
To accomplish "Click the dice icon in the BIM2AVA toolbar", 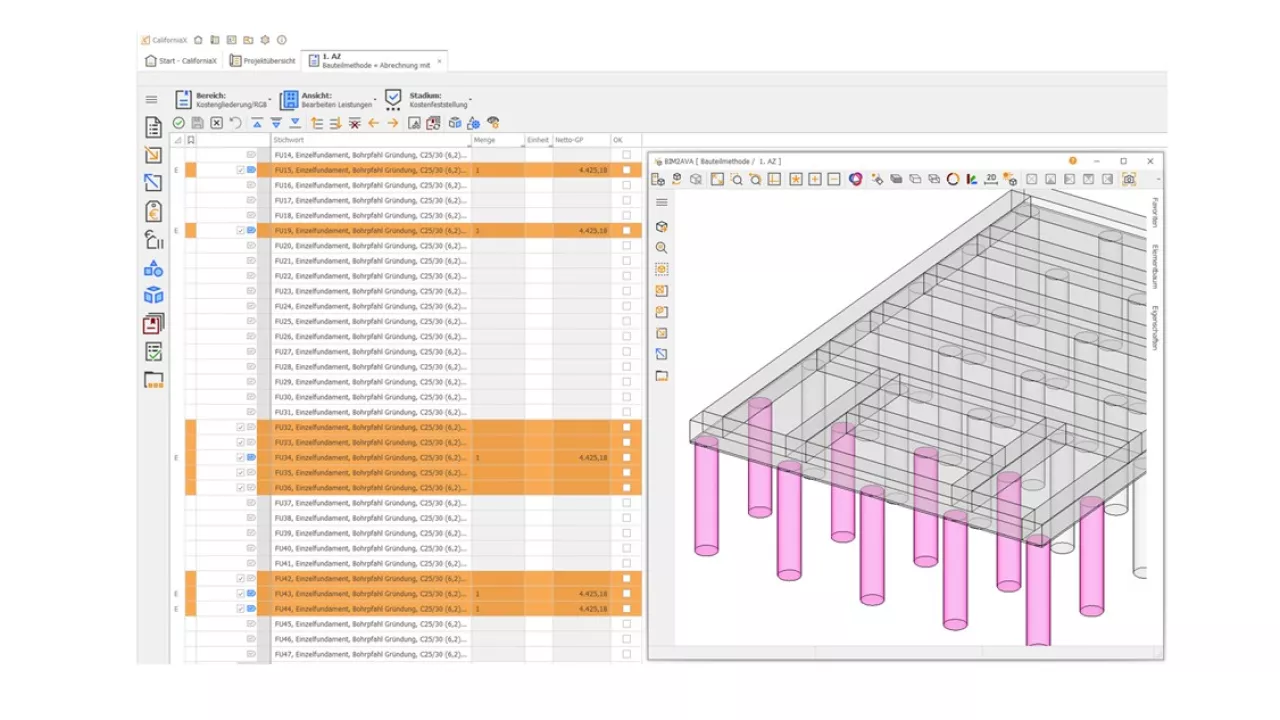I will tap(676, 180).
